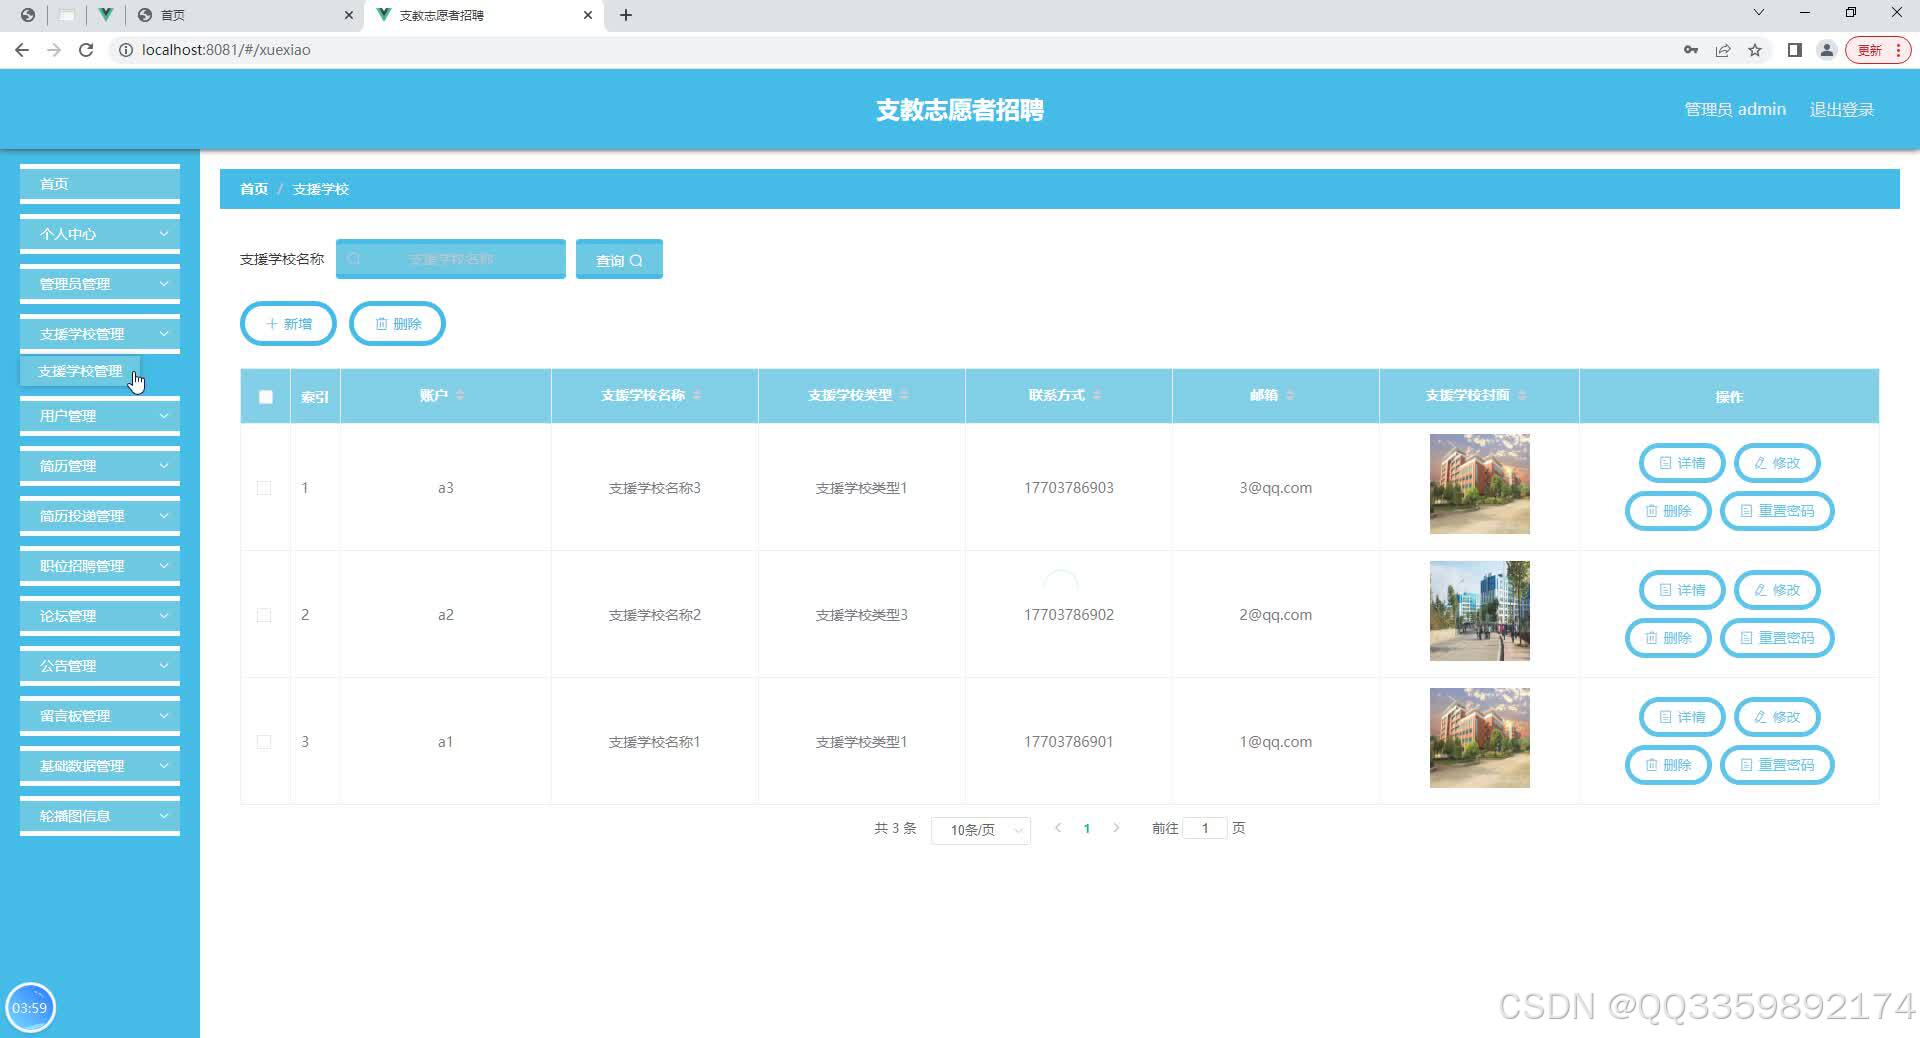Click the 支援学校名称 search input field

click(x=451, y=259)
